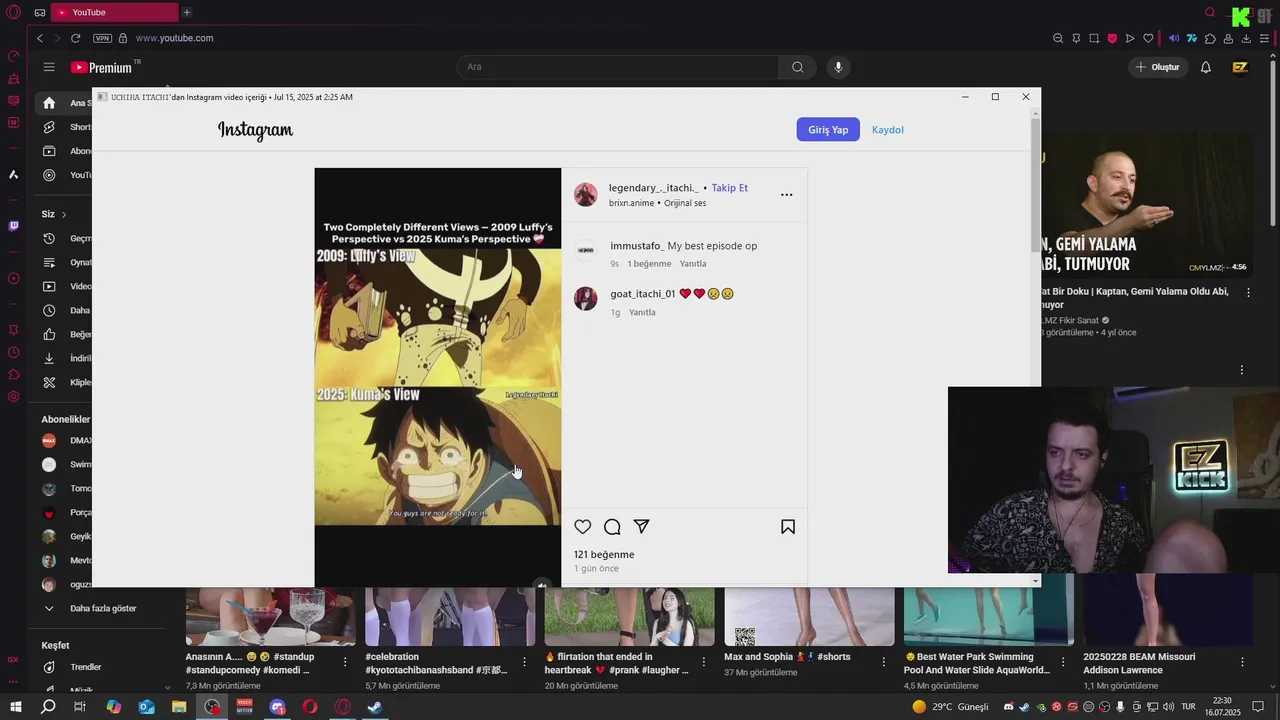Image resolution: width=1280 pixels, height=720 pixels.
Task: Open DMAX subscription channel
Action: (x=66, y=440)
